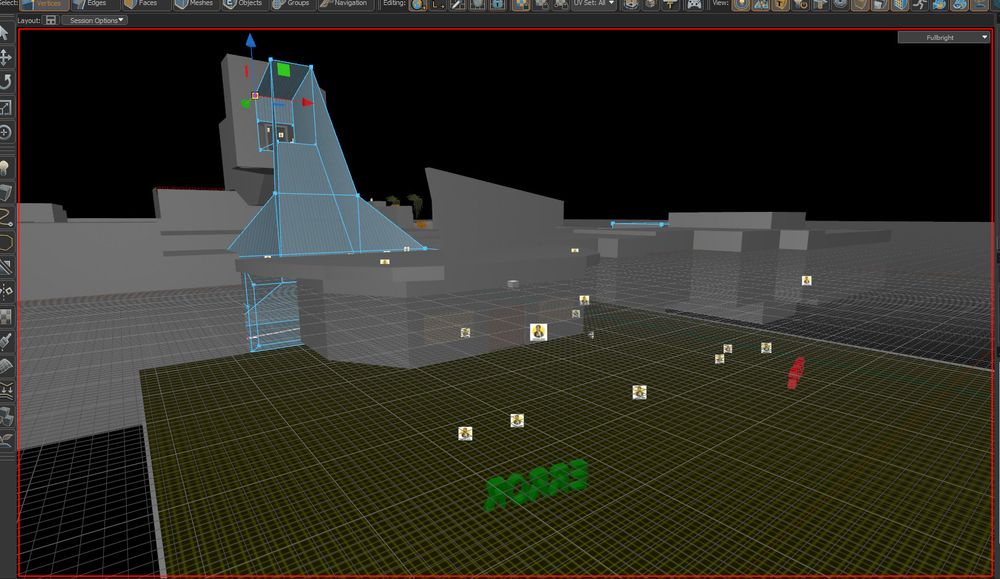Toggle the running man icon in View
1000x579 pixels.
(x=920, y=4)
